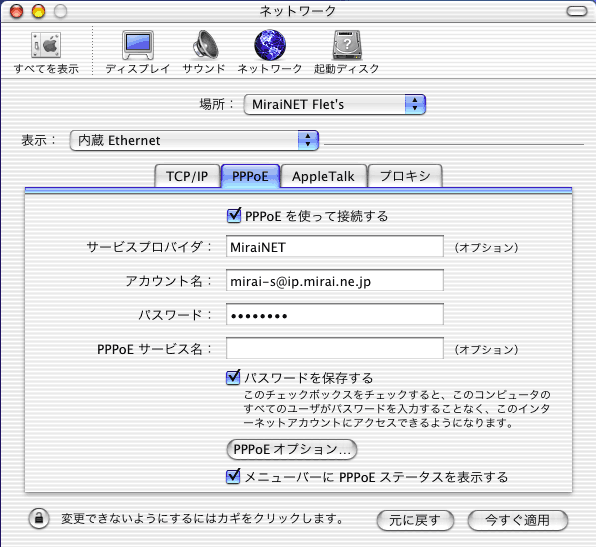This screenshot has height=547, width=596.
Task: Open PPPoE オプション... button
Action: [x=292, y=449]
